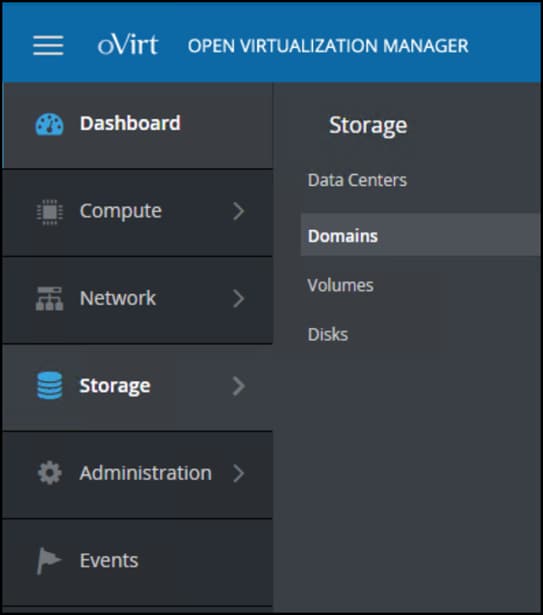Click the Dashboard gauge icon
This screenshot has width=543, height=615.
tap(49, 124)
